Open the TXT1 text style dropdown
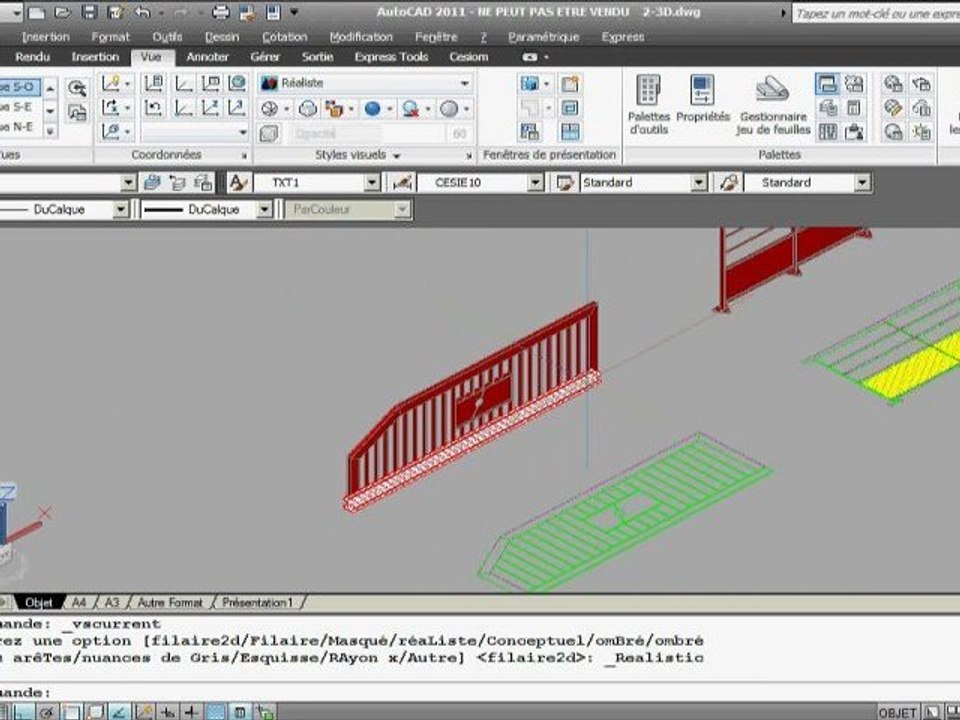The width and height of the screenshot is (960, 720). (372, 182)
